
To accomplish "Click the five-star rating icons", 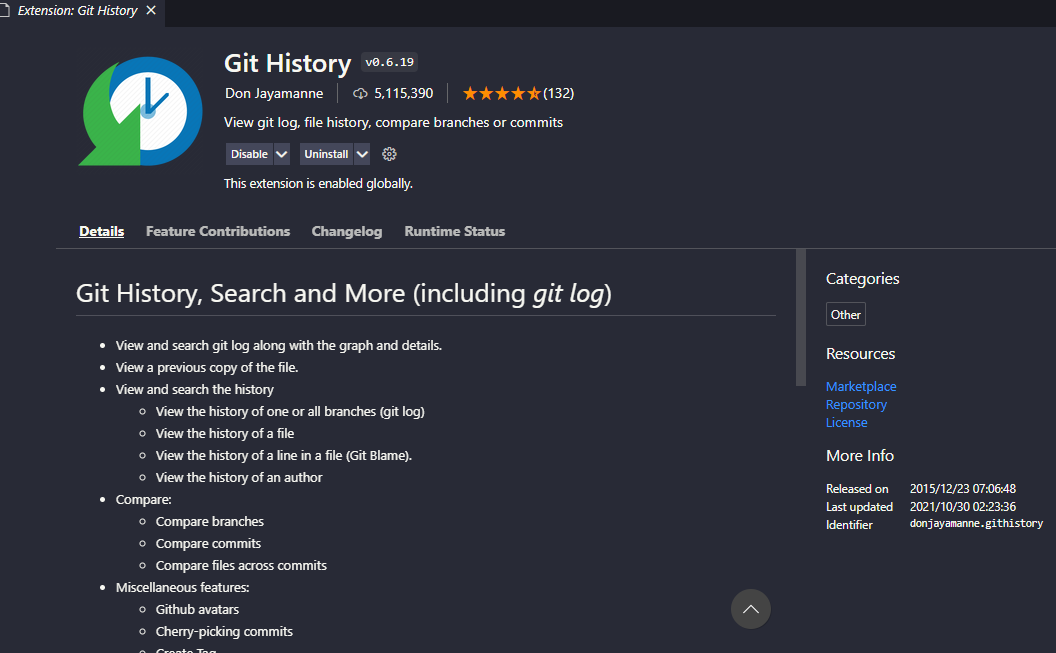I will [501, 93].
